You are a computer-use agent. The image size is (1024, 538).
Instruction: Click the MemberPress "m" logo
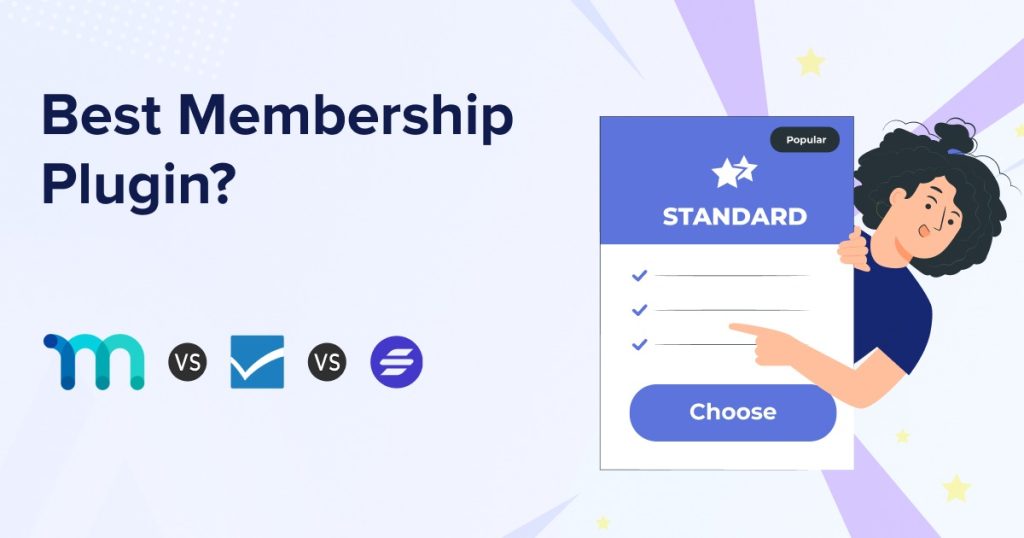tap(94, 361)
